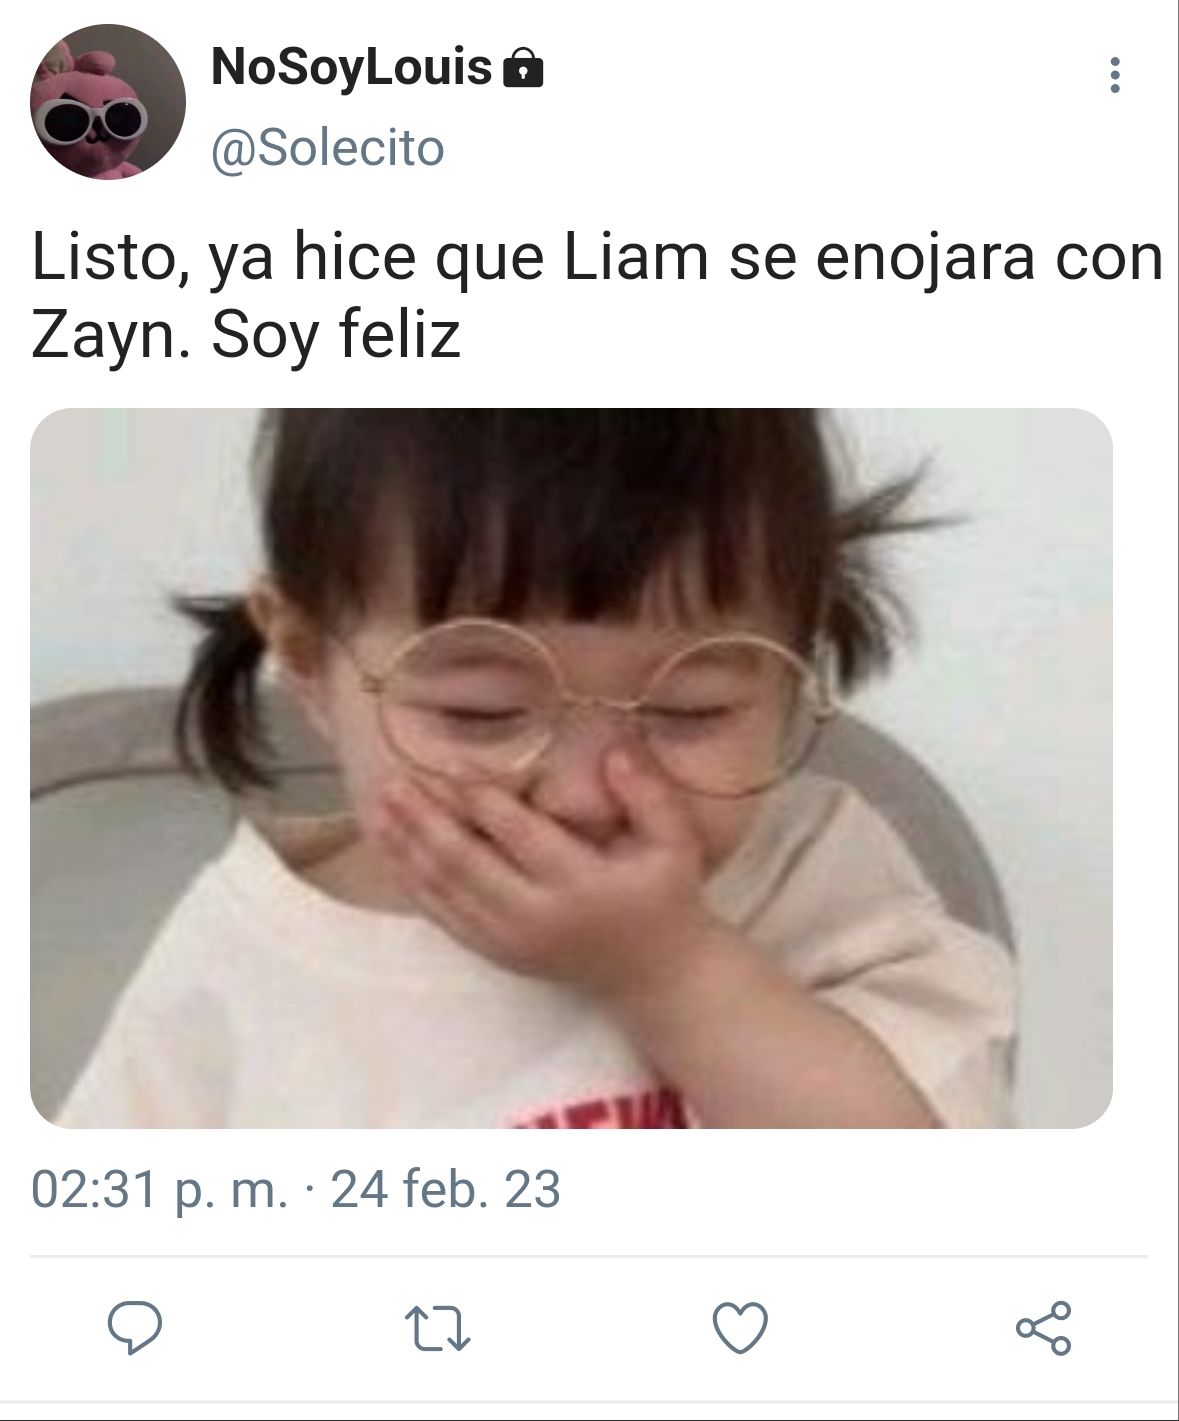This screenshot has width=1179, height=1421.
Task: Open the reply speech bubble icon
Action: point(135,1328)
